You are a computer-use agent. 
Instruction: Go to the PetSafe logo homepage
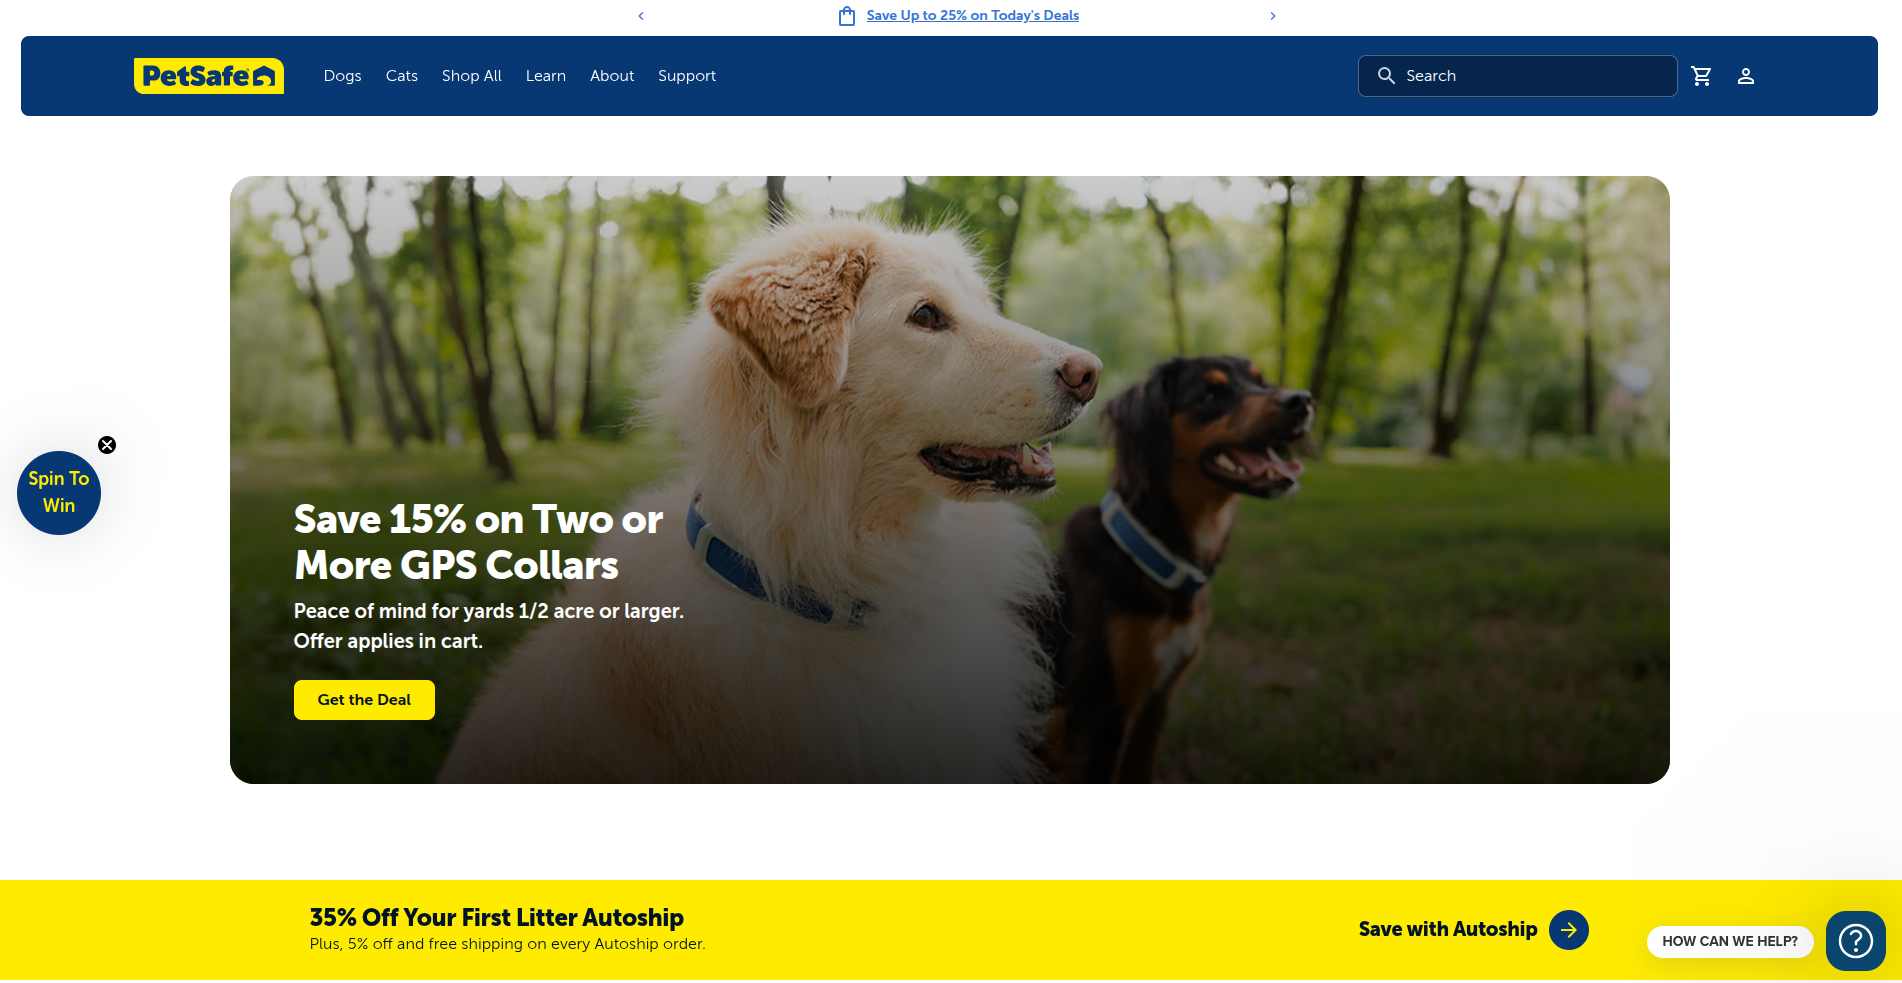coord(209,76)
